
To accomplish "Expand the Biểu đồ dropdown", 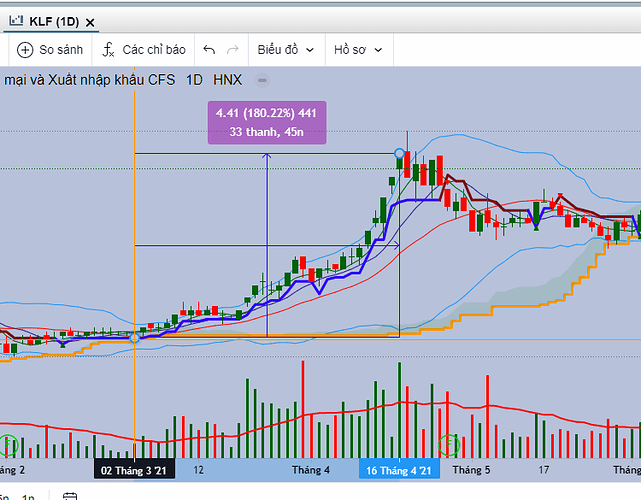I will (286, 50).
